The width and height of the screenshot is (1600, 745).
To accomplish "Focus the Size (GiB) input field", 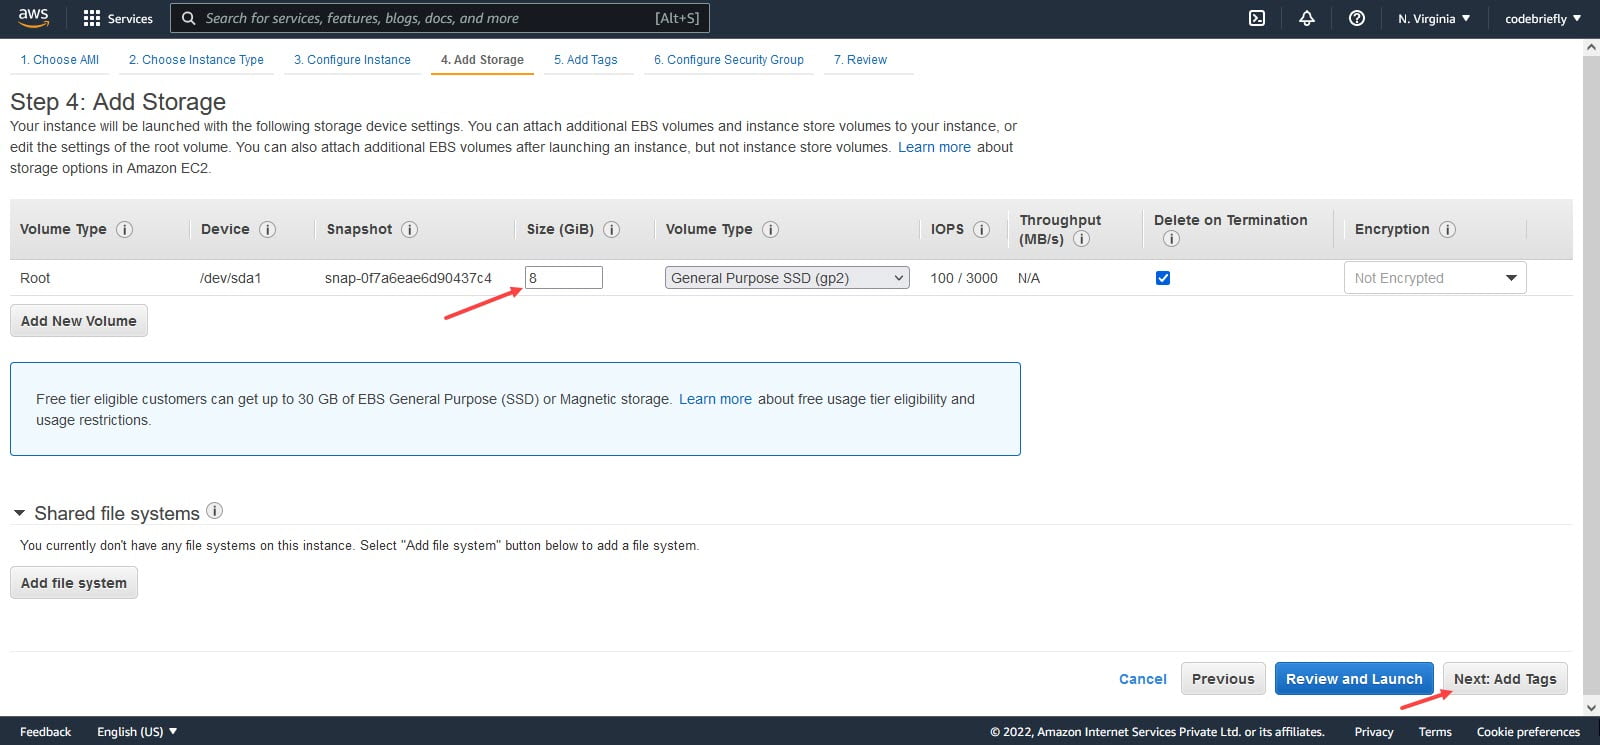I will tap(564, 278).
